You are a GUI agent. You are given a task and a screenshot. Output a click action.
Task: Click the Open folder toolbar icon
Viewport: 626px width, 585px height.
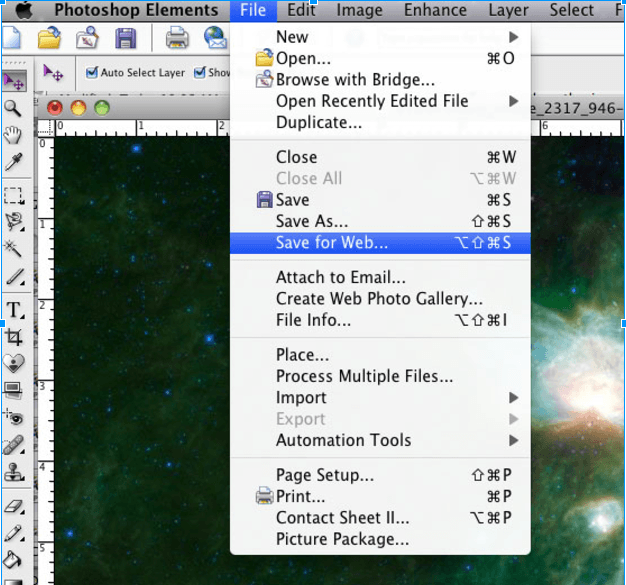49,38
